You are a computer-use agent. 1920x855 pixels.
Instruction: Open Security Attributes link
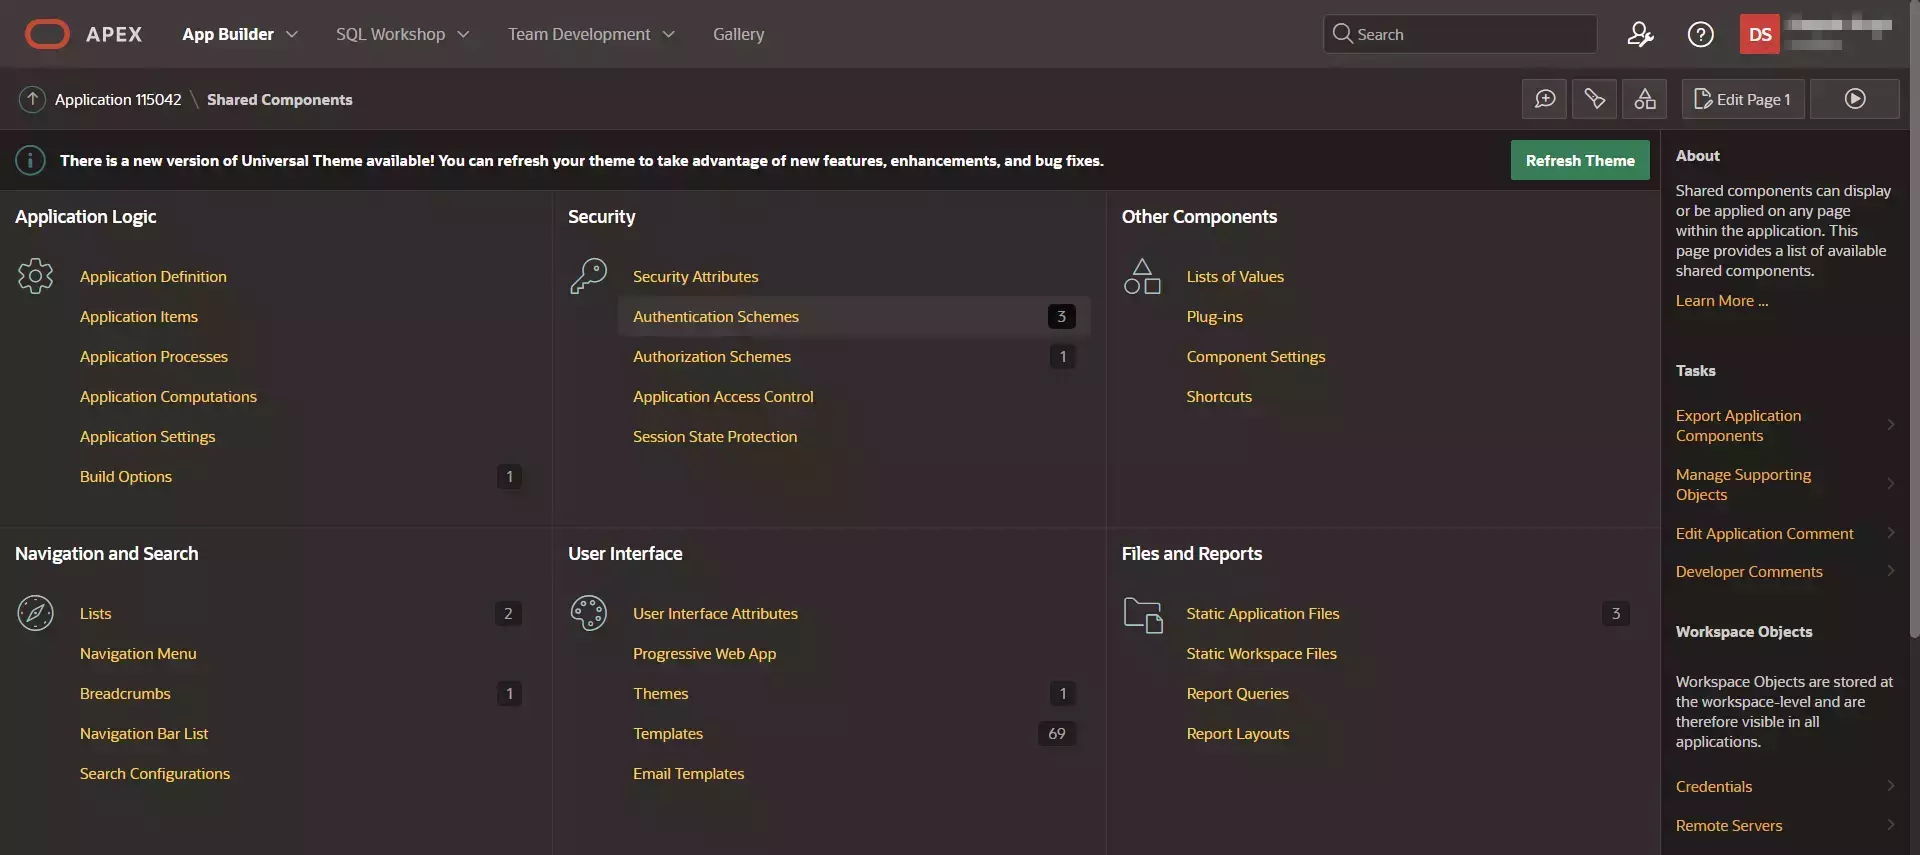tap(695, 276)
